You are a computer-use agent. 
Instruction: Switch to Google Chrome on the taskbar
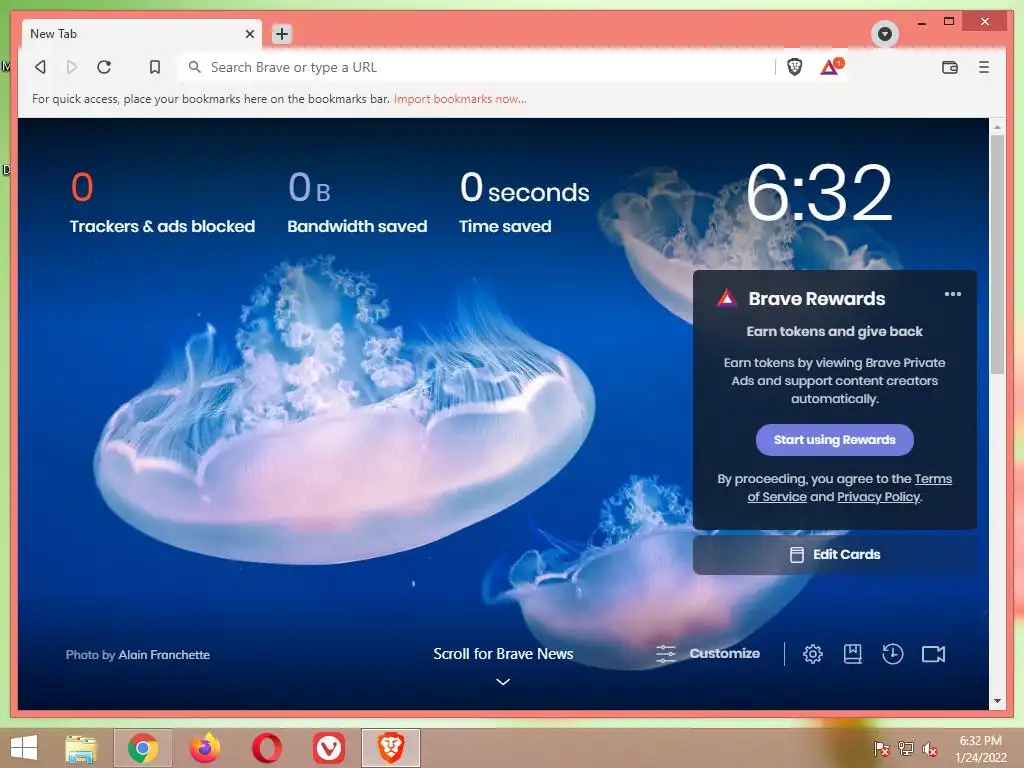(x=143, y=748)
